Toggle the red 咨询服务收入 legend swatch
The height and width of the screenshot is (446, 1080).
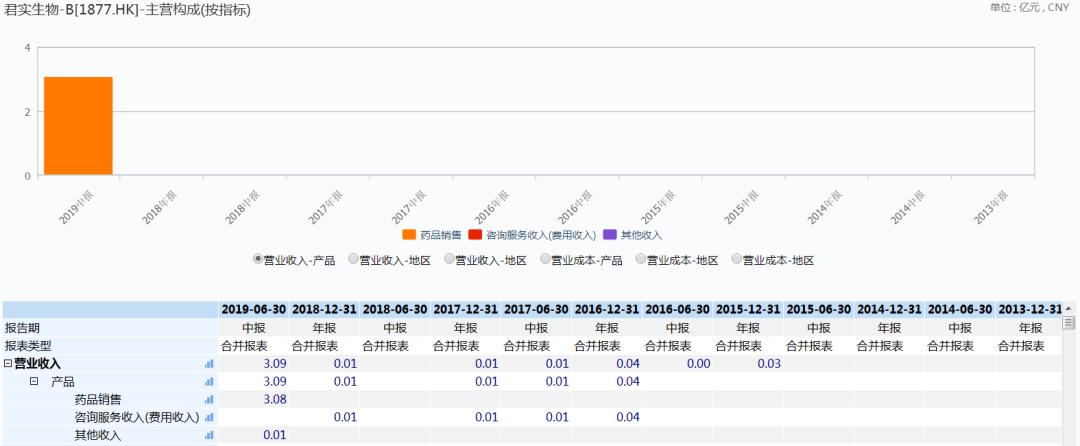coord(475,235)
